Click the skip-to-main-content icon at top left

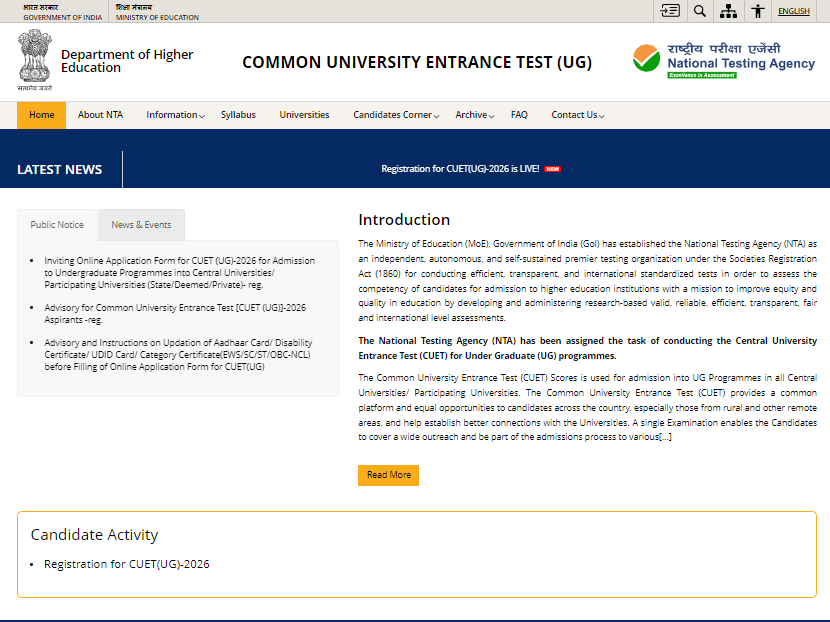point(670,10)
